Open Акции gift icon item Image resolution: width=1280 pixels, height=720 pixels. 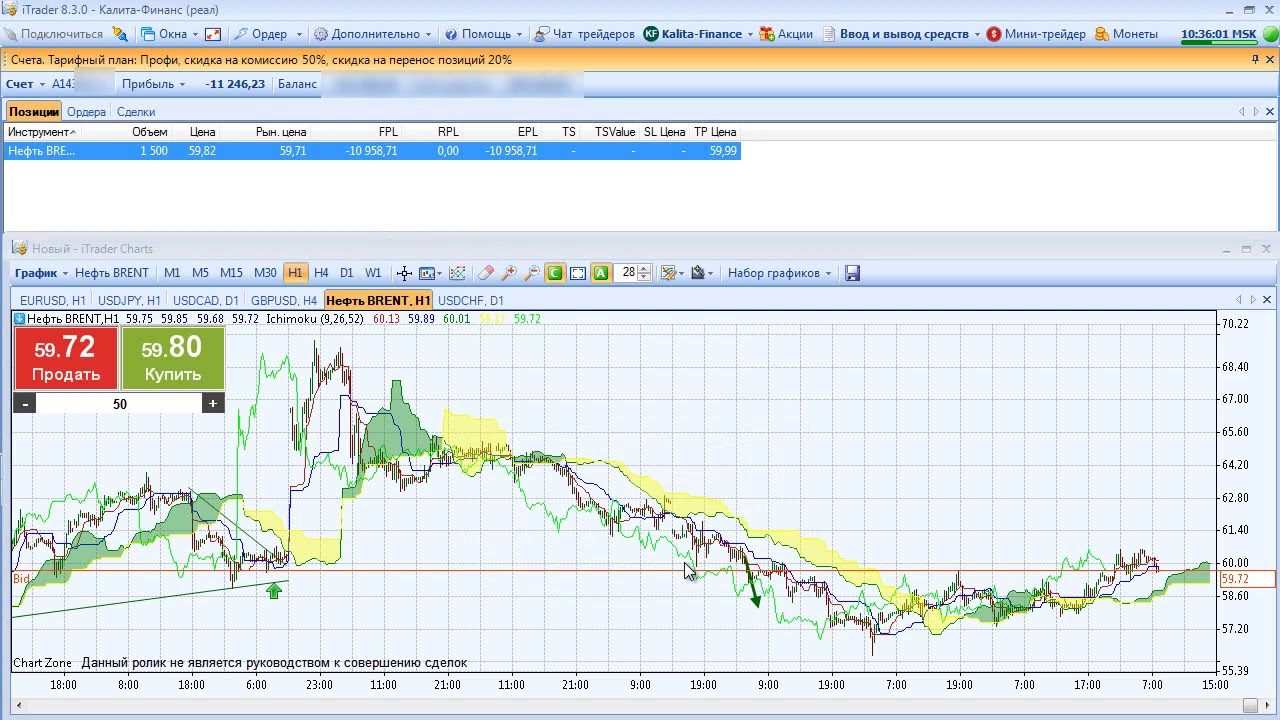click(786, 34)
